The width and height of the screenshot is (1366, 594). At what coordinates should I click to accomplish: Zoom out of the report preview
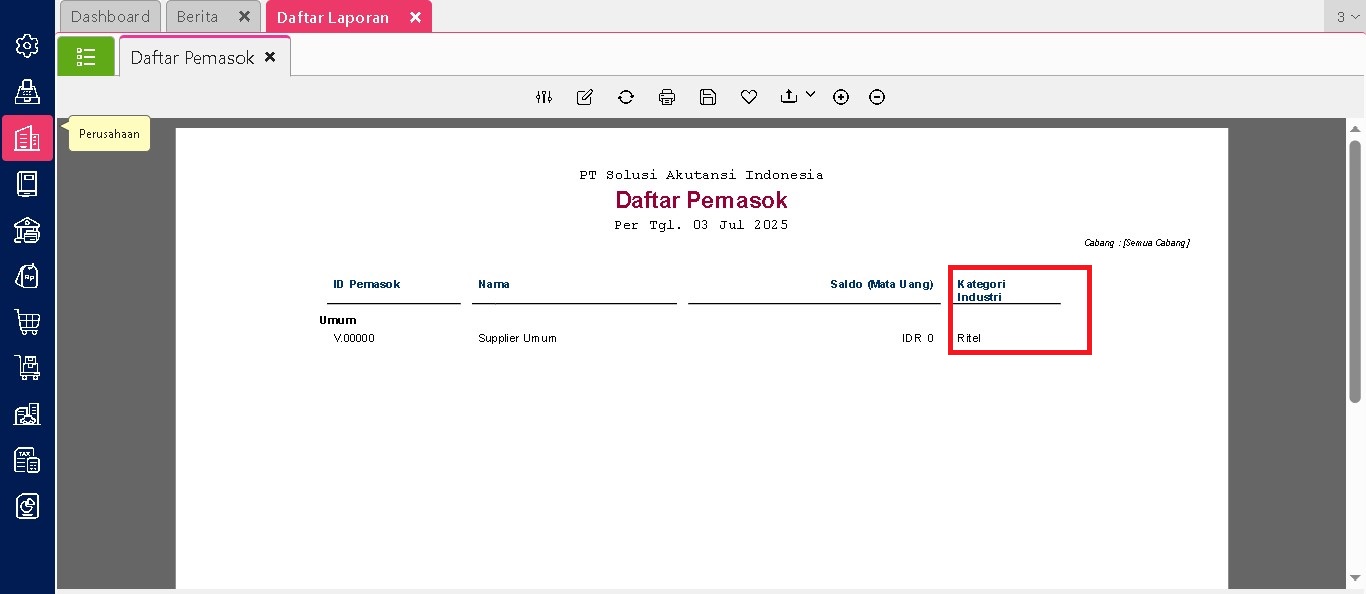click(x=877, y=97)
